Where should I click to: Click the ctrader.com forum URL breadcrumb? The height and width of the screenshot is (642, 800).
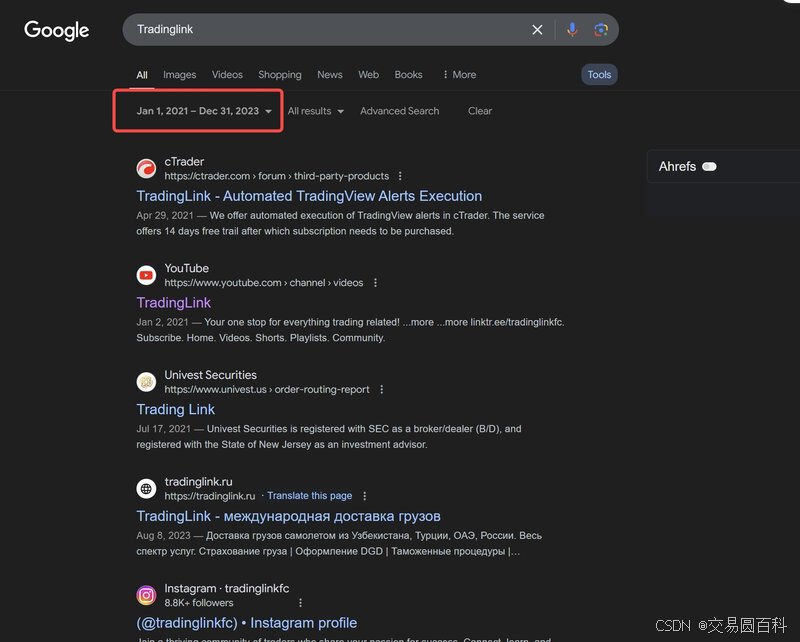tap(277, 176)
